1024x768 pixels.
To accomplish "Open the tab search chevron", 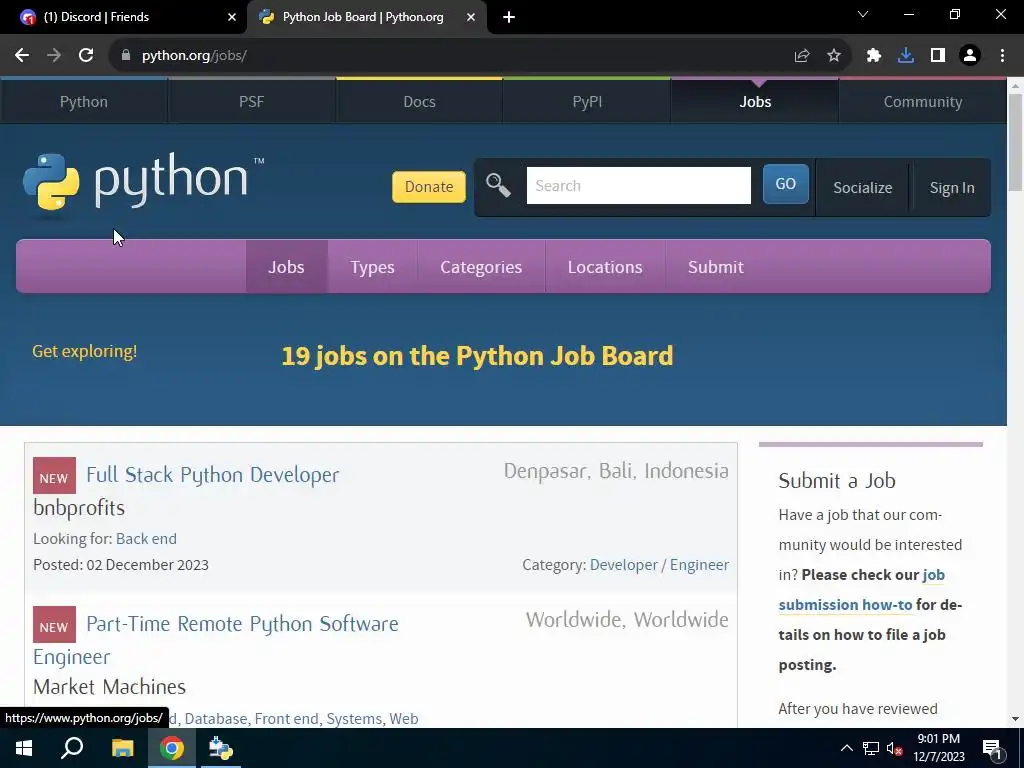I will coord(863,14).
